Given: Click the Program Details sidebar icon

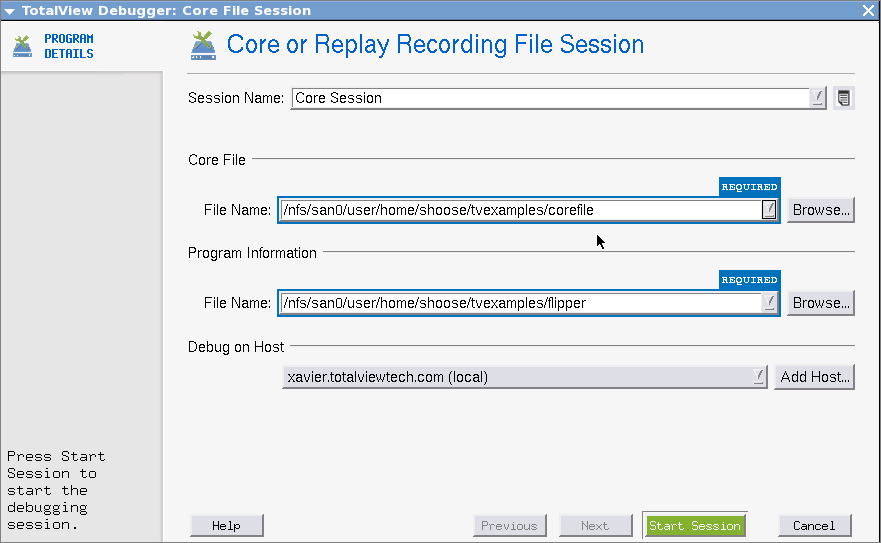Looking at the screenshot, I should pyautogui.click(x=22, y=46).
